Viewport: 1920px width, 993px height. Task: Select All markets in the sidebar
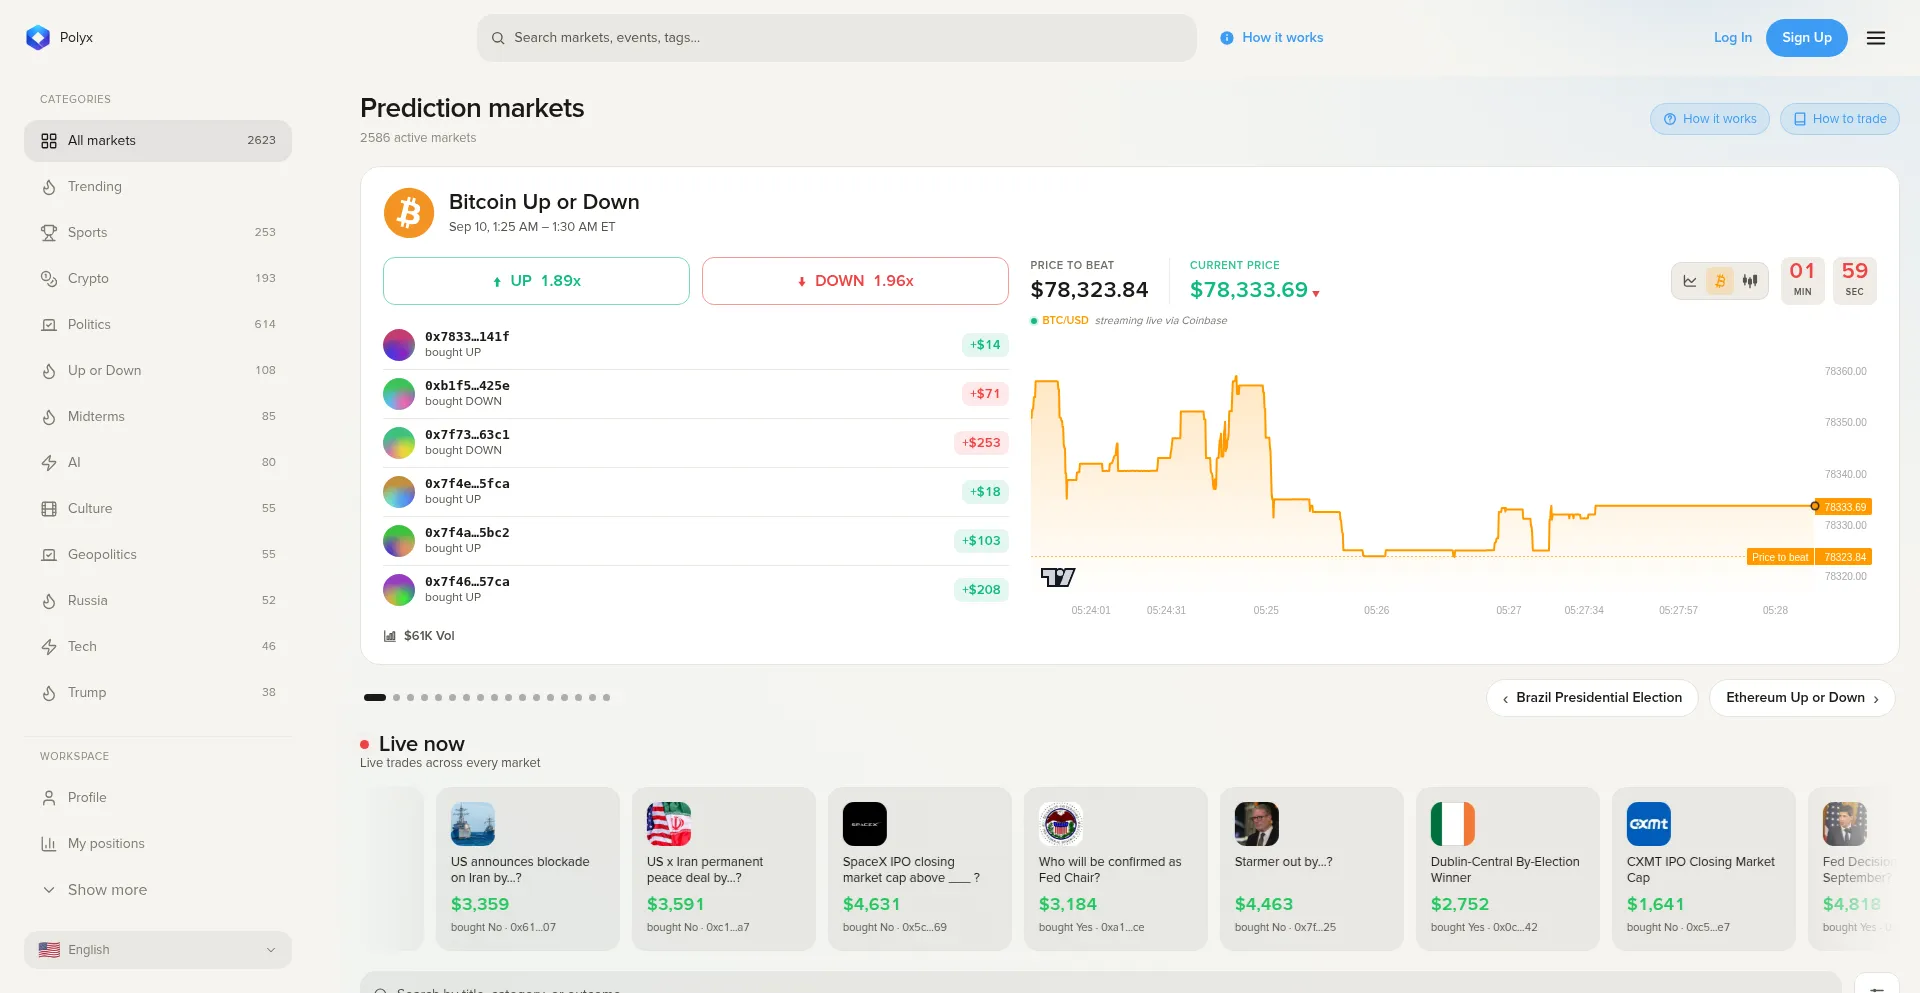coord(158,141)
